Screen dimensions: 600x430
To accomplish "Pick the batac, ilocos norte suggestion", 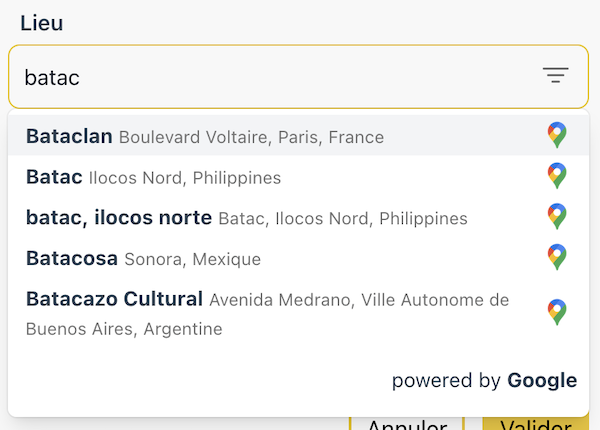I will tap(298, 217).
